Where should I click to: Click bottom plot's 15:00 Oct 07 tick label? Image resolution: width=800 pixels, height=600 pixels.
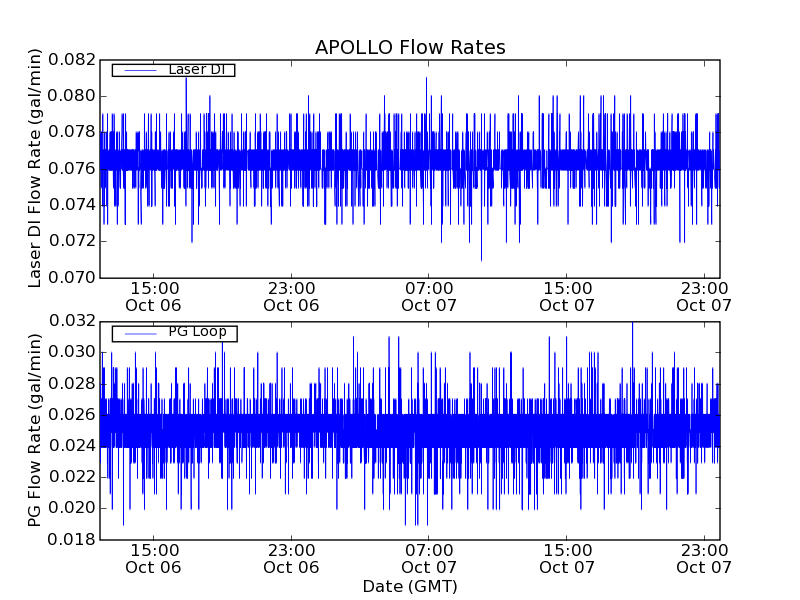coord(567,558)
